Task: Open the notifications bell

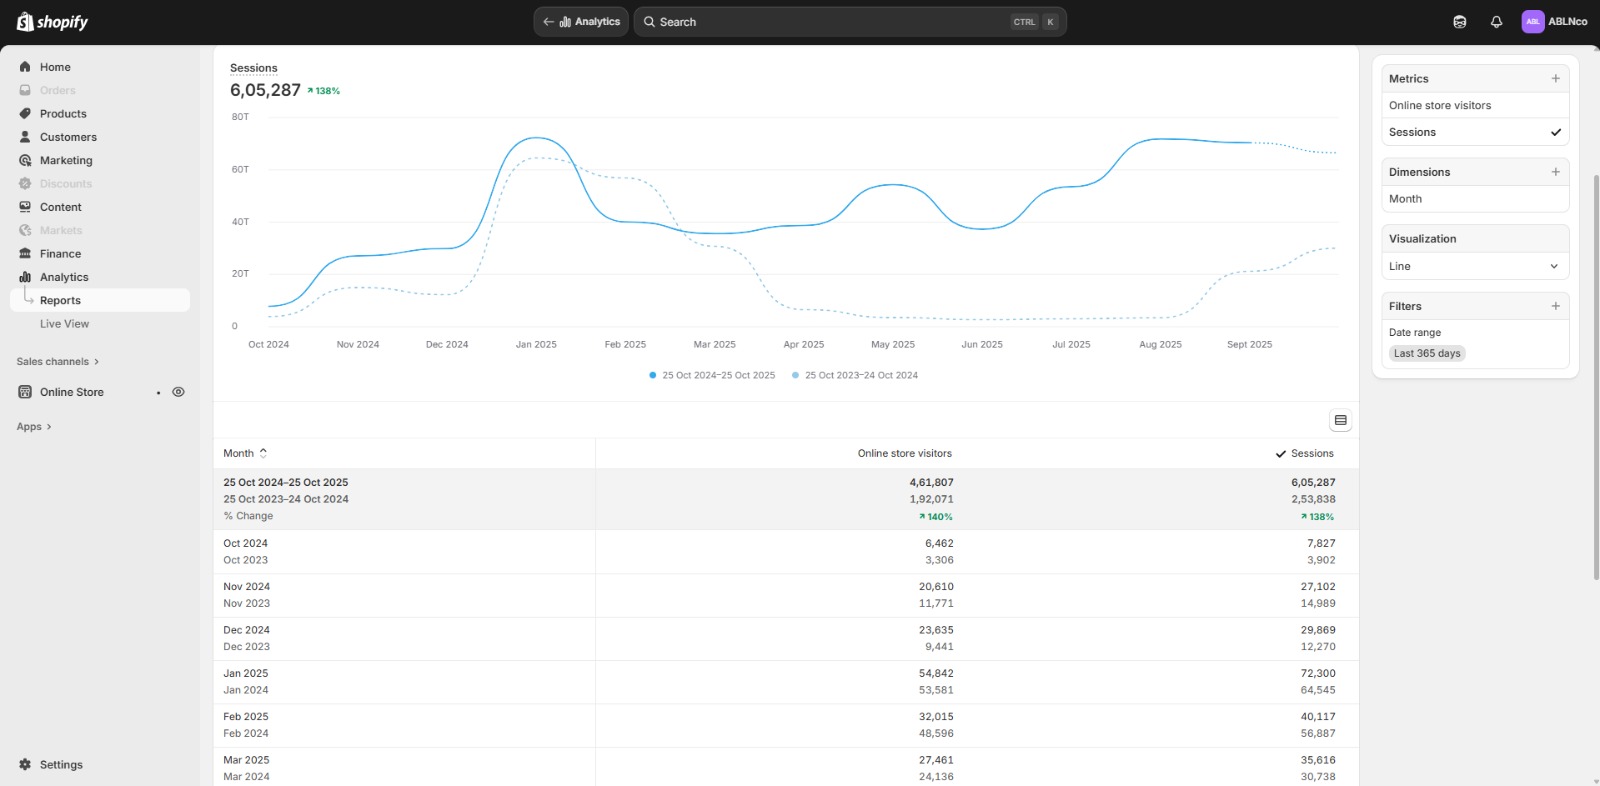Action: (x=1496, y=22)
